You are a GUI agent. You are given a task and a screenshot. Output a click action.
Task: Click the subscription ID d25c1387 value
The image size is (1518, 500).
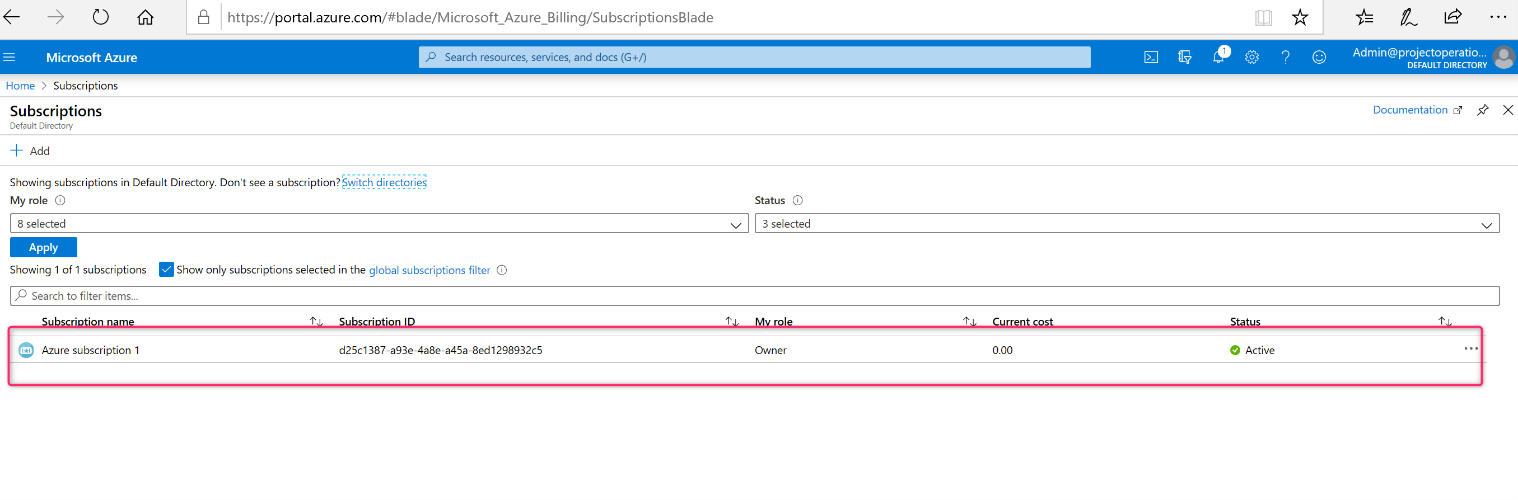[x=441, y=350]
